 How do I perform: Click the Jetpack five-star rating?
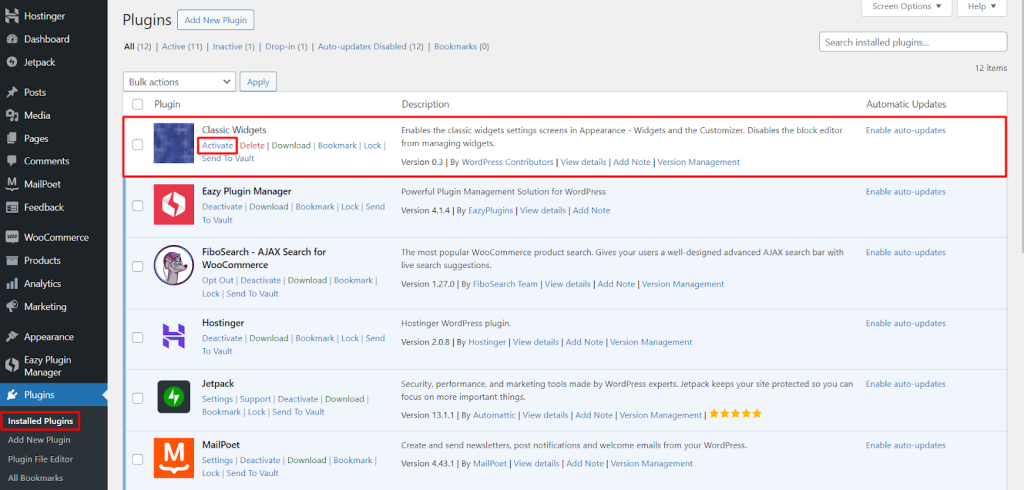pyautogui.click(x=735, y=414)
